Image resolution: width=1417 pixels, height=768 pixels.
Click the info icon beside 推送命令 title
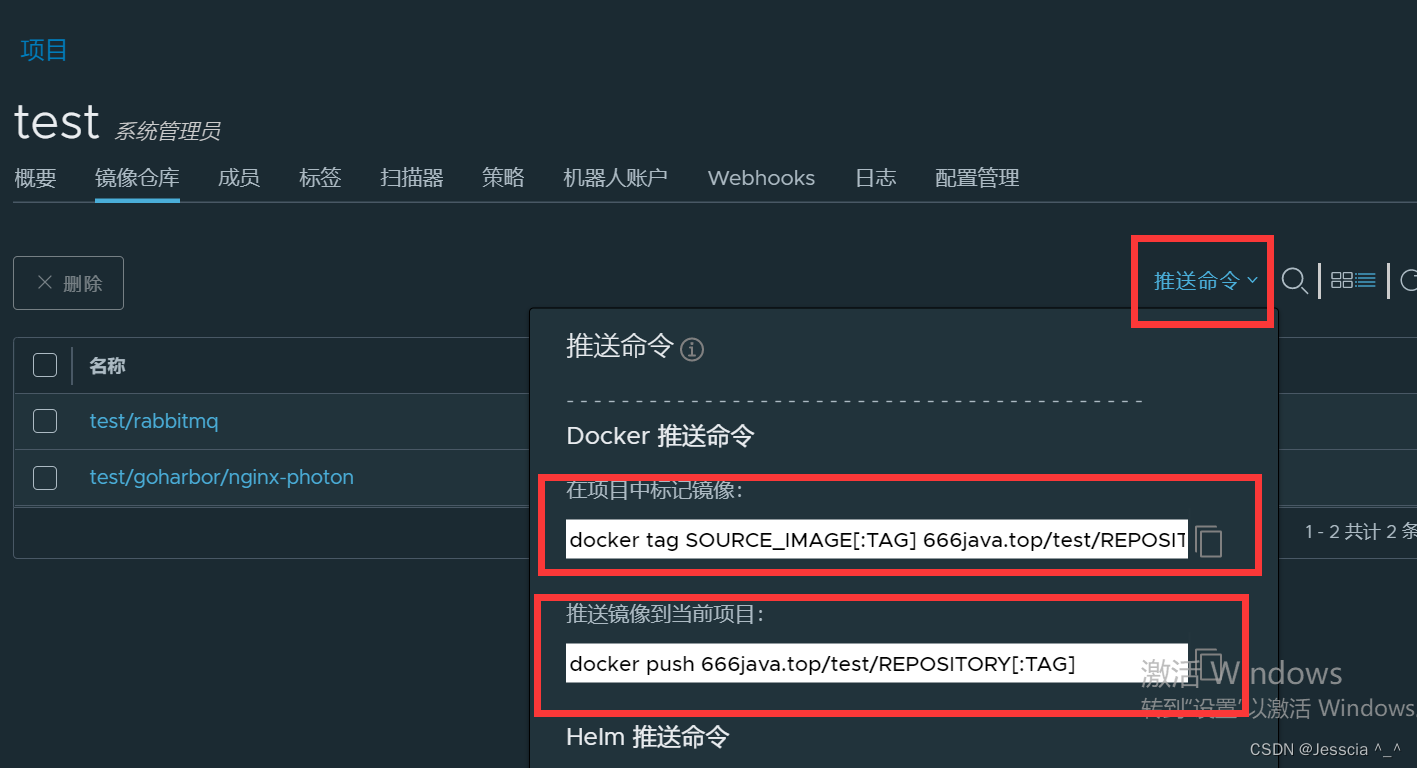click(692, 349)
